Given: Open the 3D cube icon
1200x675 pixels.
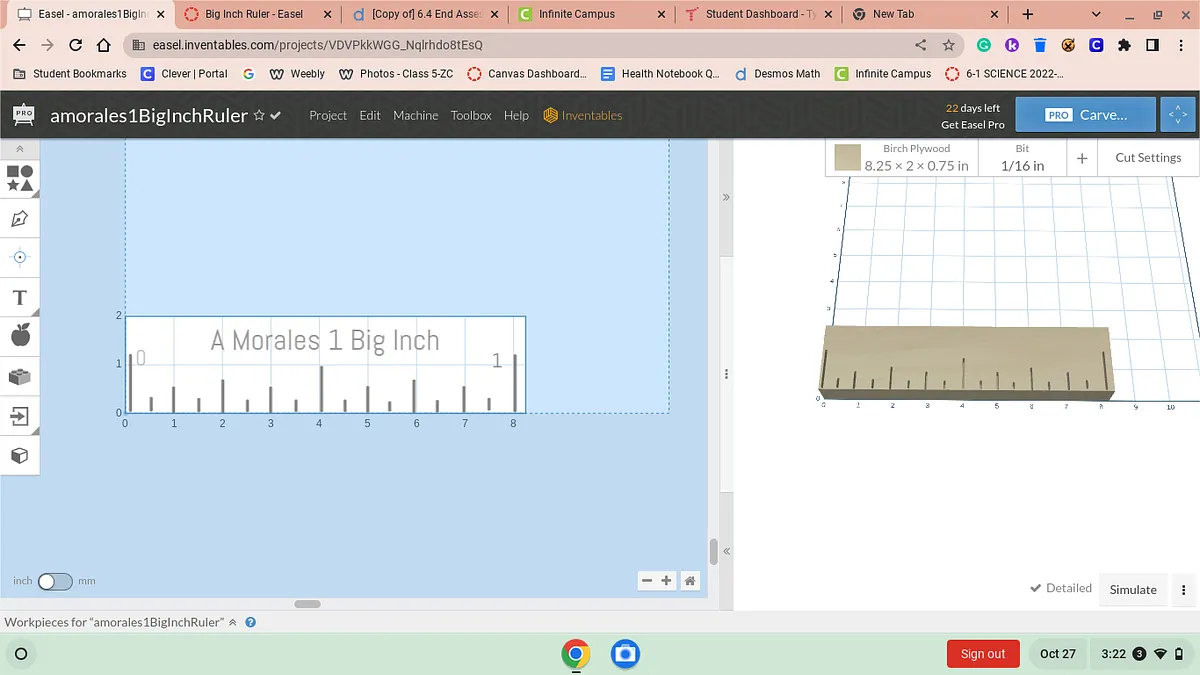Looking at the screenshot, I should 20,456.
